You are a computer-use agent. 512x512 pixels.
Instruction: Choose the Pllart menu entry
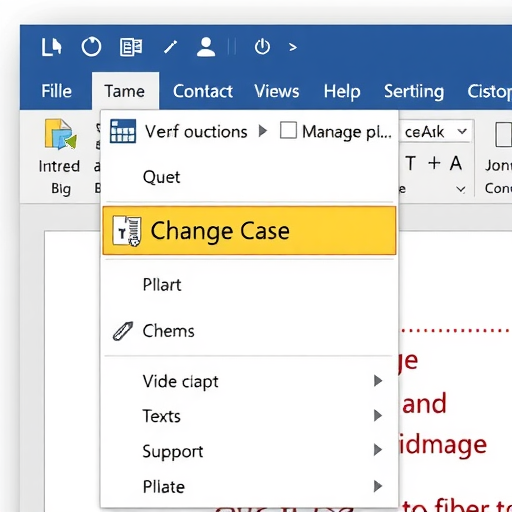click(162, 285)
